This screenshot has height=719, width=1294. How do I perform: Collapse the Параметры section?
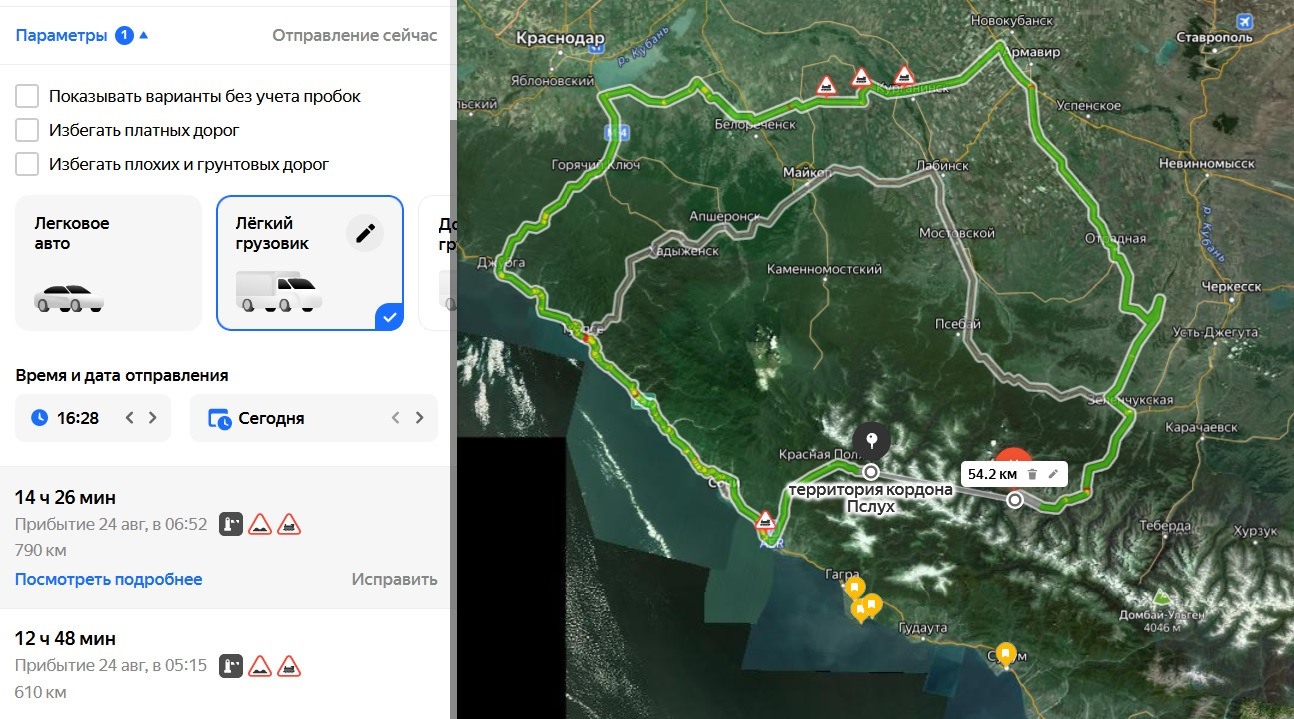82,36
